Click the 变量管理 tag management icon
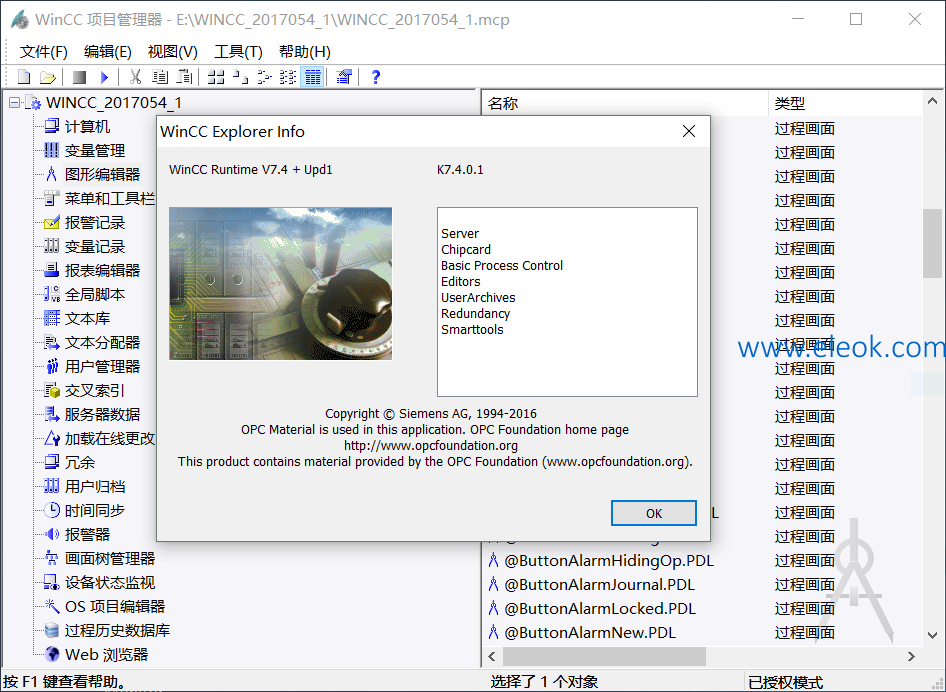The height and width of the screenshot is (692, 946). pyautogui.click(x=52, y=150)
